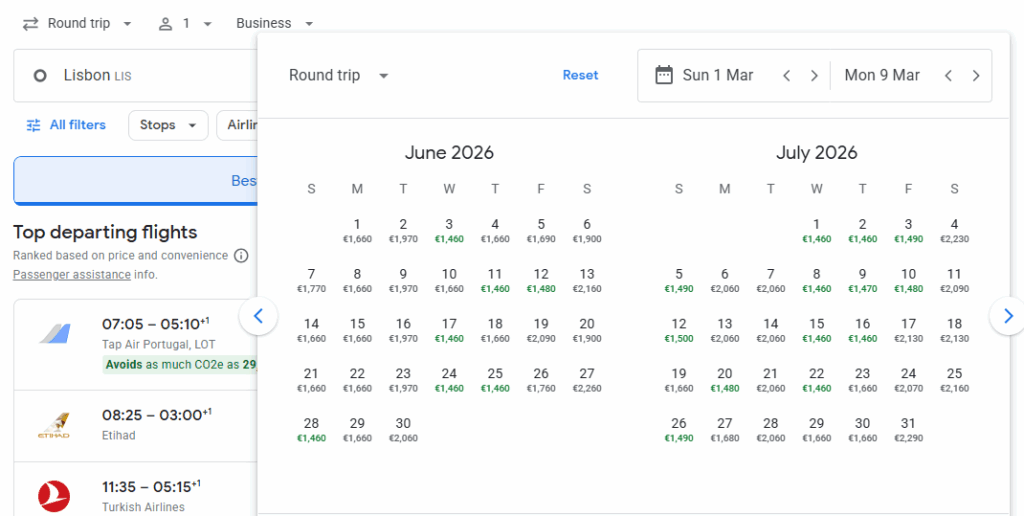Pick July 20 with €1,480 fare
Image resolution: width=1024 pixels, height=516 pixels.
coord(725,380)
